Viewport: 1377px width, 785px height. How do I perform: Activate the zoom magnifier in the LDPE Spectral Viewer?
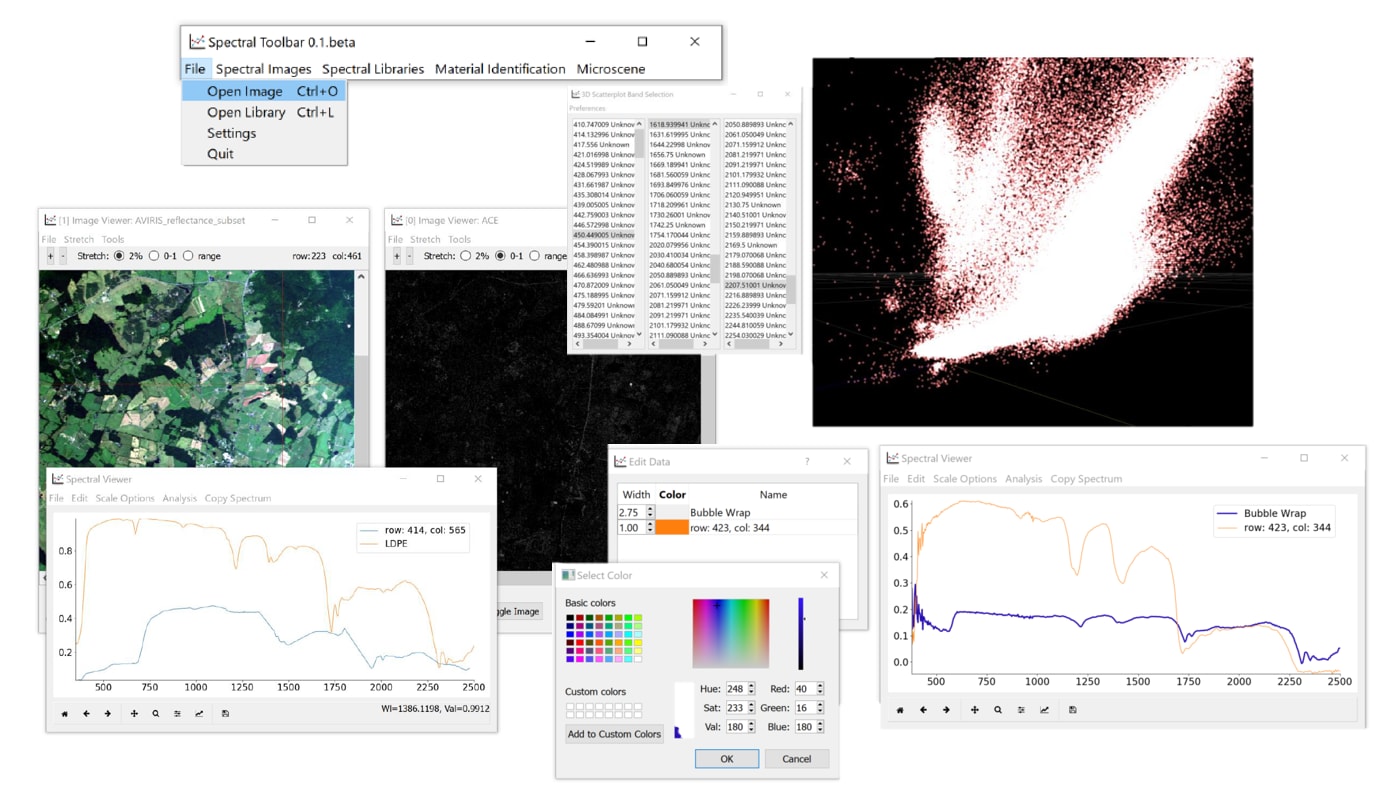(x=156, y=714)
